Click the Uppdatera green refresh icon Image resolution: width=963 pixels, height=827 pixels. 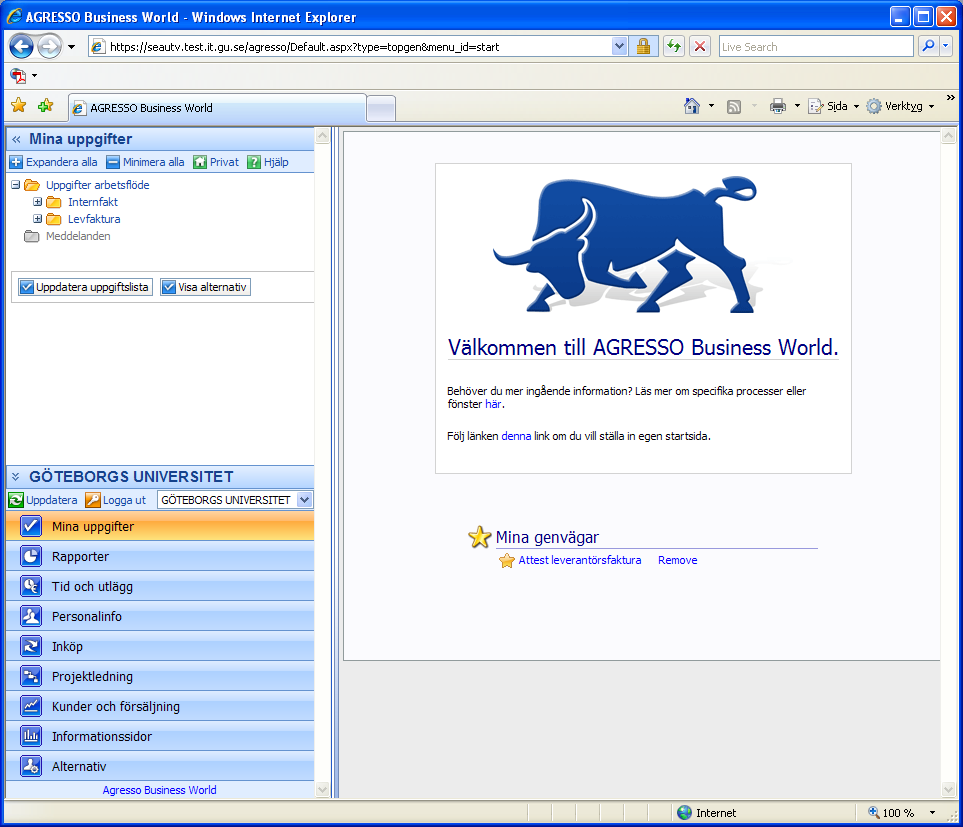pos(16,500)
